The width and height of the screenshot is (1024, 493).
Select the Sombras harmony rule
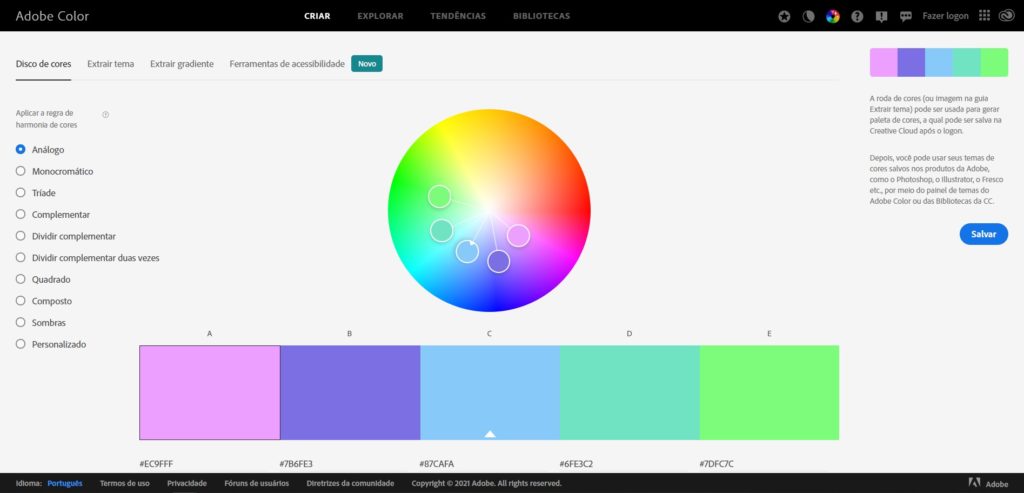(x=40, y=323)
